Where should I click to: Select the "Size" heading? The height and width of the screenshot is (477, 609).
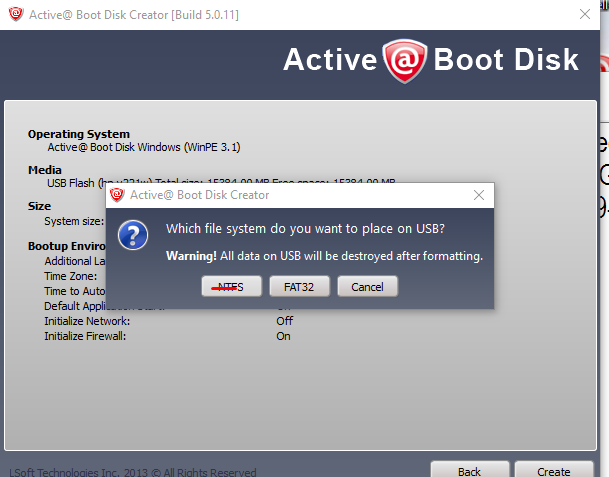(39, 206)
